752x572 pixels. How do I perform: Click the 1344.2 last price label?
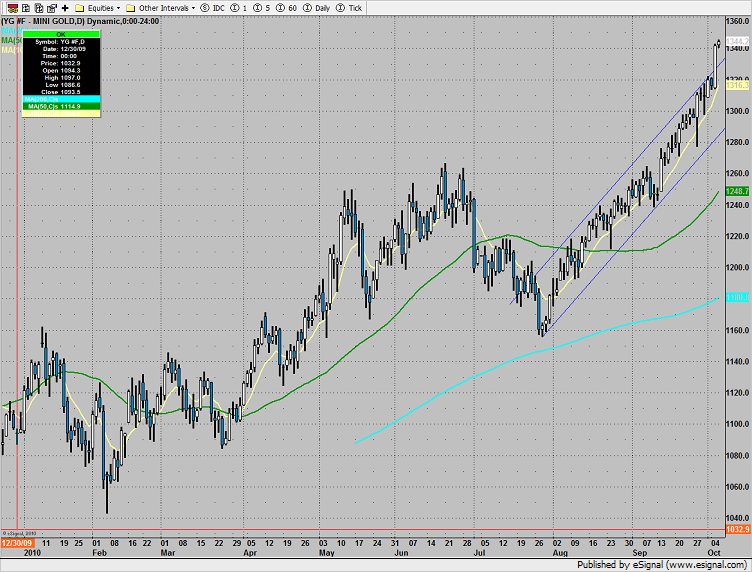[738, 41]
